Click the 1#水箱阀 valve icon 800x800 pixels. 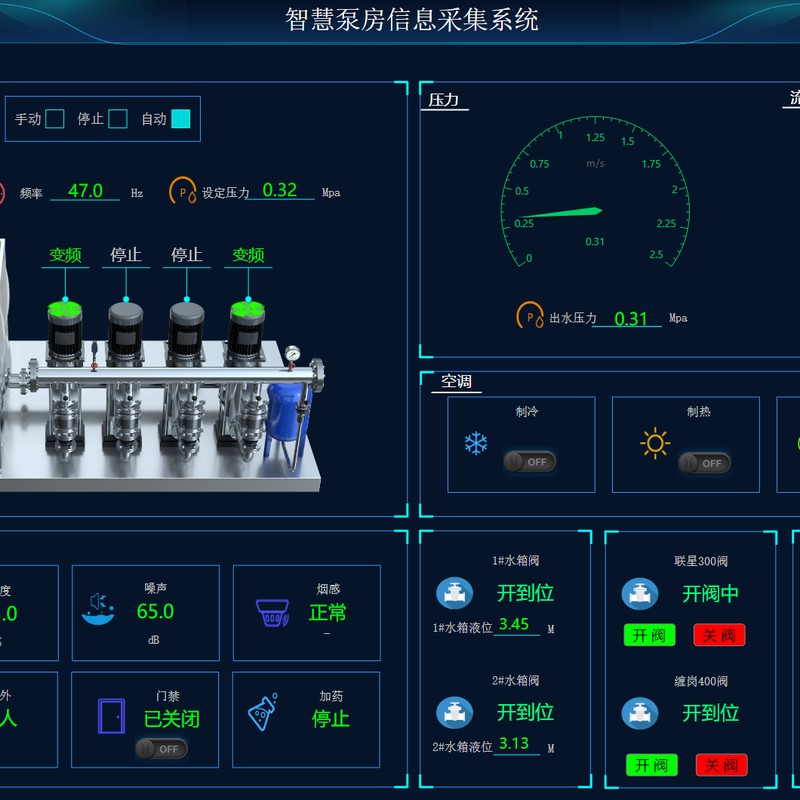pos(454,593)
